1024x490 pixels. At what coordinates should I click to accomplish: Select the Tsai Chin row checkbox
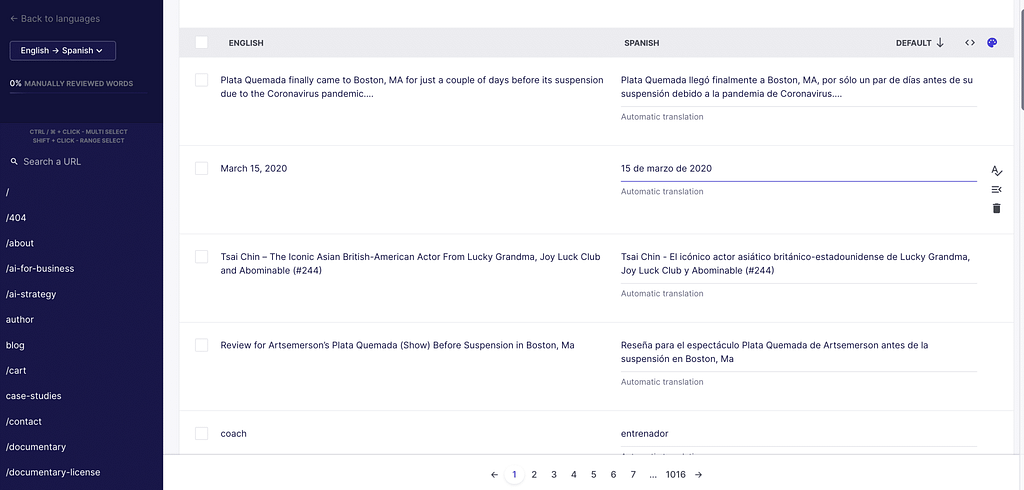[x=201, y=257]
